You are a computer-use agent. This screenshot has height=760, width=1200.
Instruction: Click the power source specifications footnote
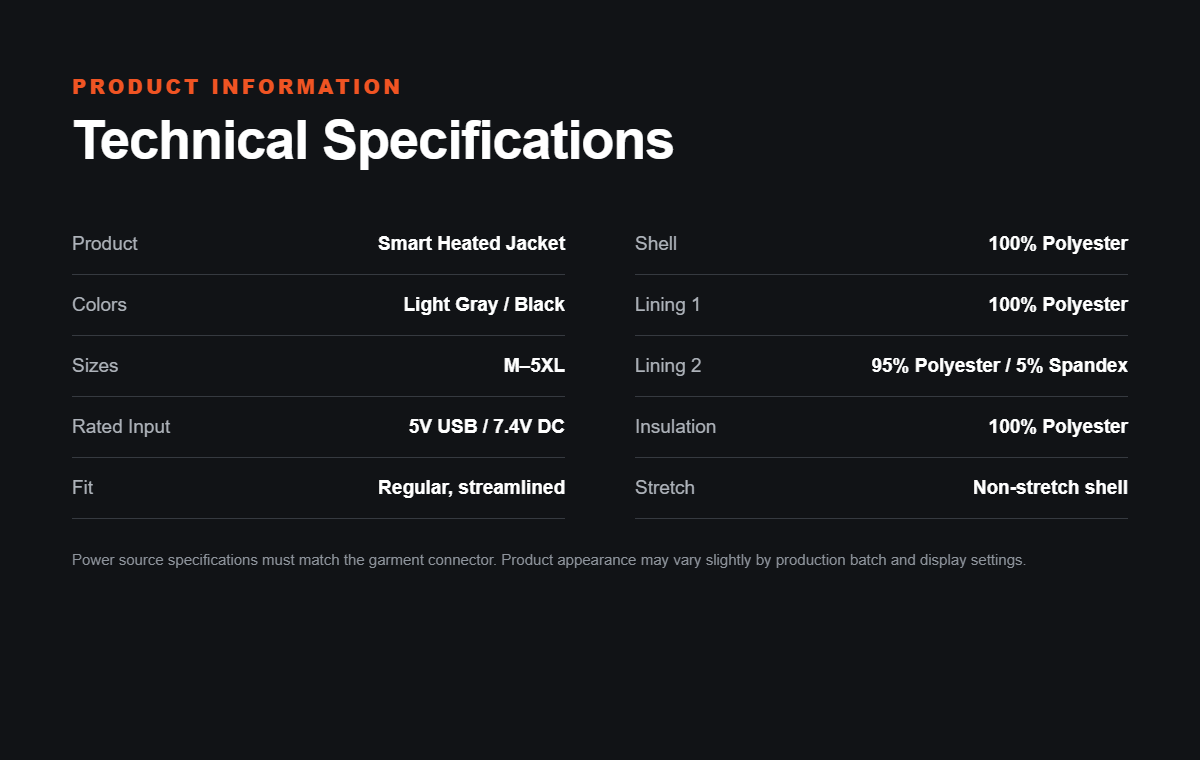pos(549,560)
